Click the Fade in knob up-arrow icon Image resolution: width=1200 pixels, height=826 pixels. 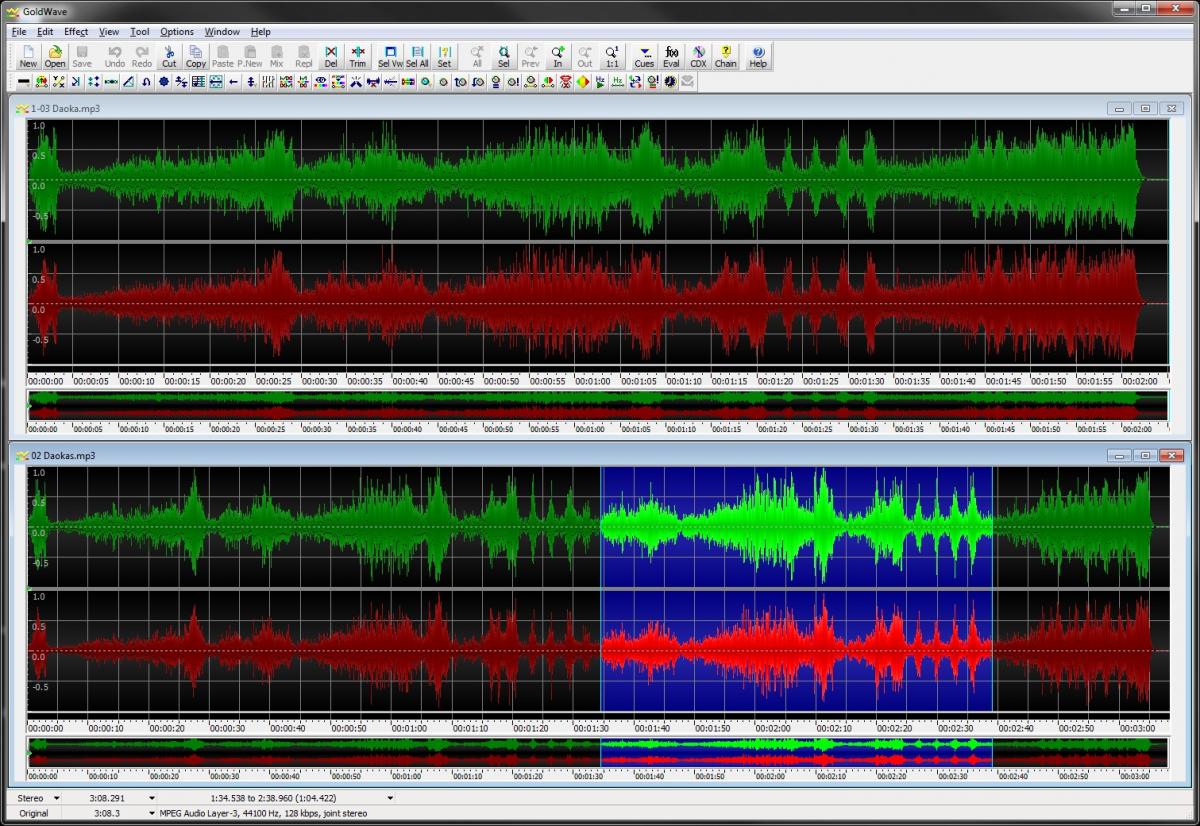point(461,81)
